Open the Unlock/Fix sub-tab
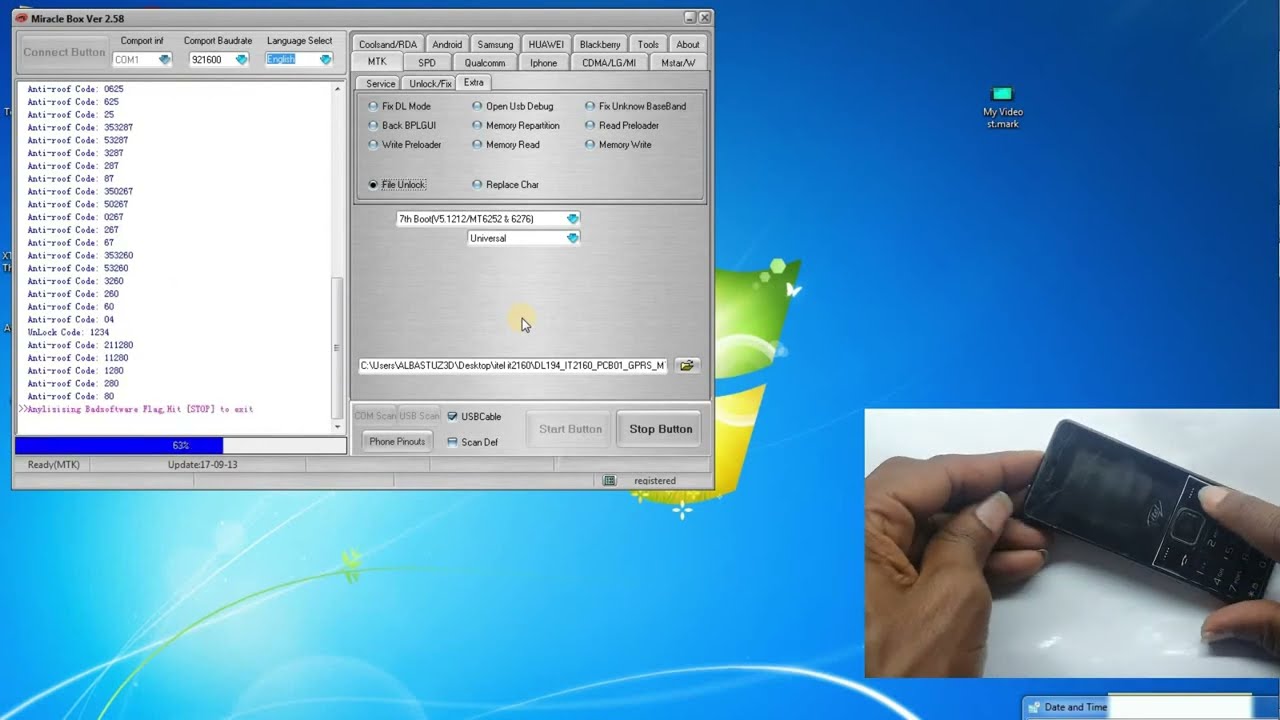Viewport: 1280px width, 720px height. pos(430,83)
